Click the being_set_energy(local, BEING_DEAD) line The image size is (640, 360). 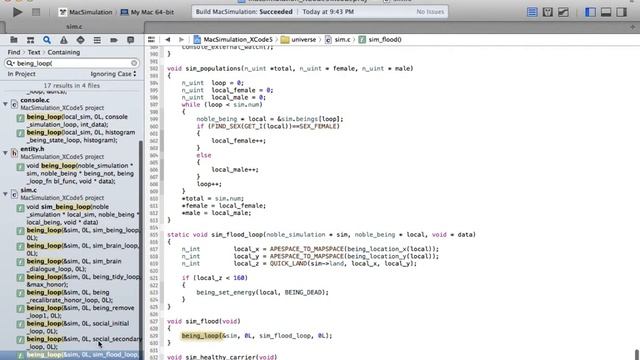[x=262, y=292]
